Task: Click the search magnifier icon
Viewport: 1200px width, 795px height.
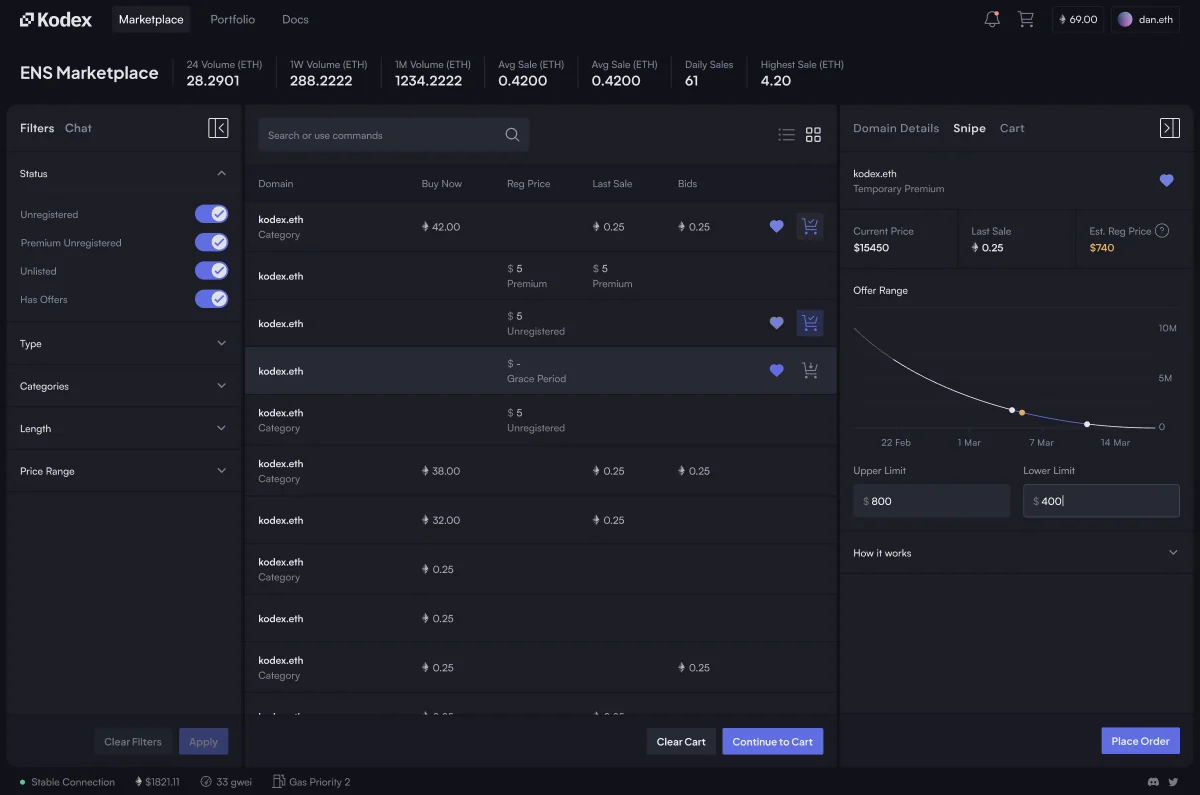Action: (x=512, y=135)
